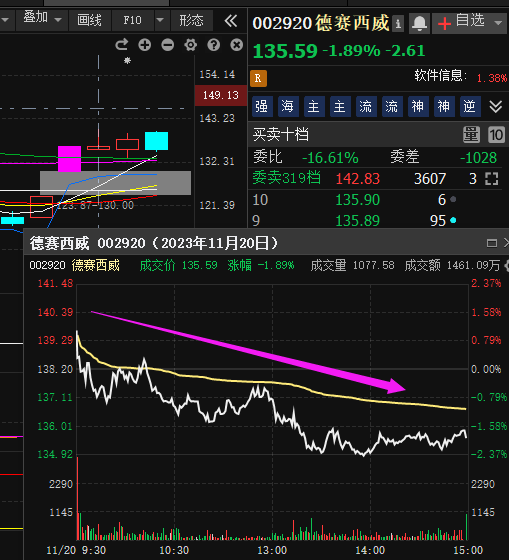Click the 成交额 1461.09万 label in popup
The width and height of the screenshot is (509, 560).
tap(452, 265)
